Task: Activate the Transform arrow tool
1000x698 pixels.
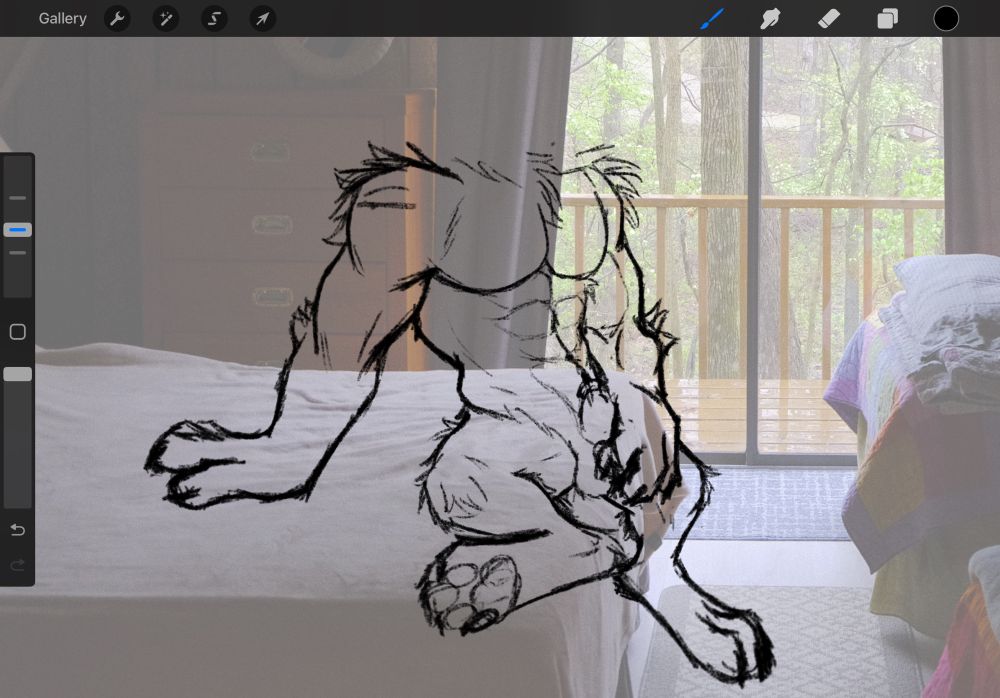Action: click(263, 19)
